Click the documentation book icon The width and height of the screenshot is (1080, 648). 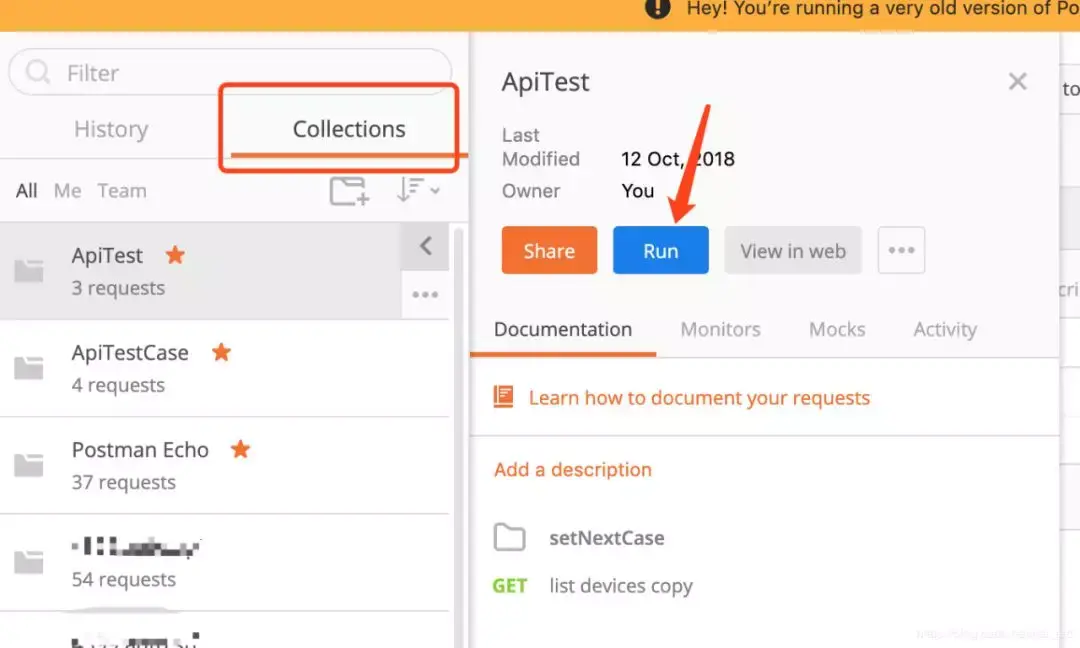(x=503, y=397)
